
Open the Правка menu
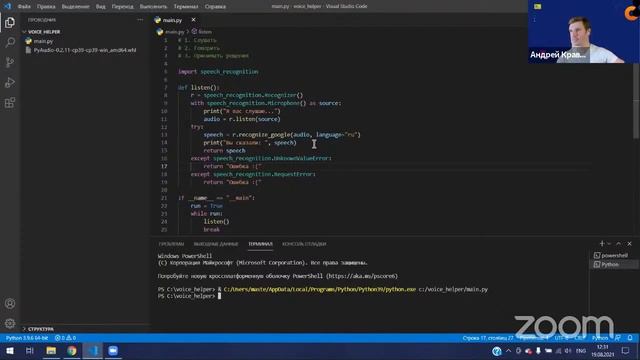point(46,7)
